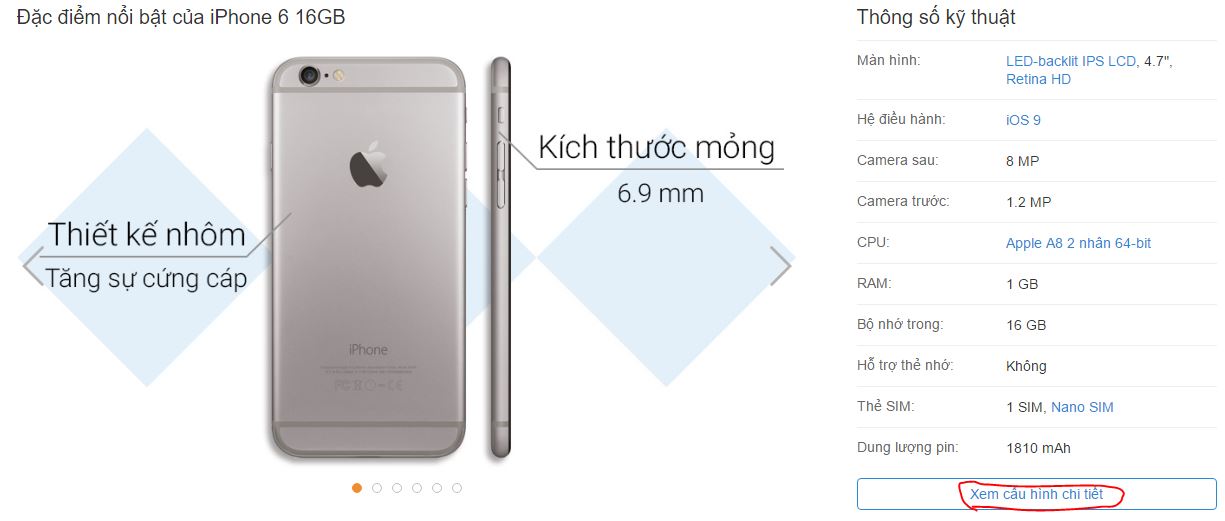This screenshot has height=521, width=1225.
Task: Select the fifth carousel dot
Action: pyautogui.click(x=437, y=488)
